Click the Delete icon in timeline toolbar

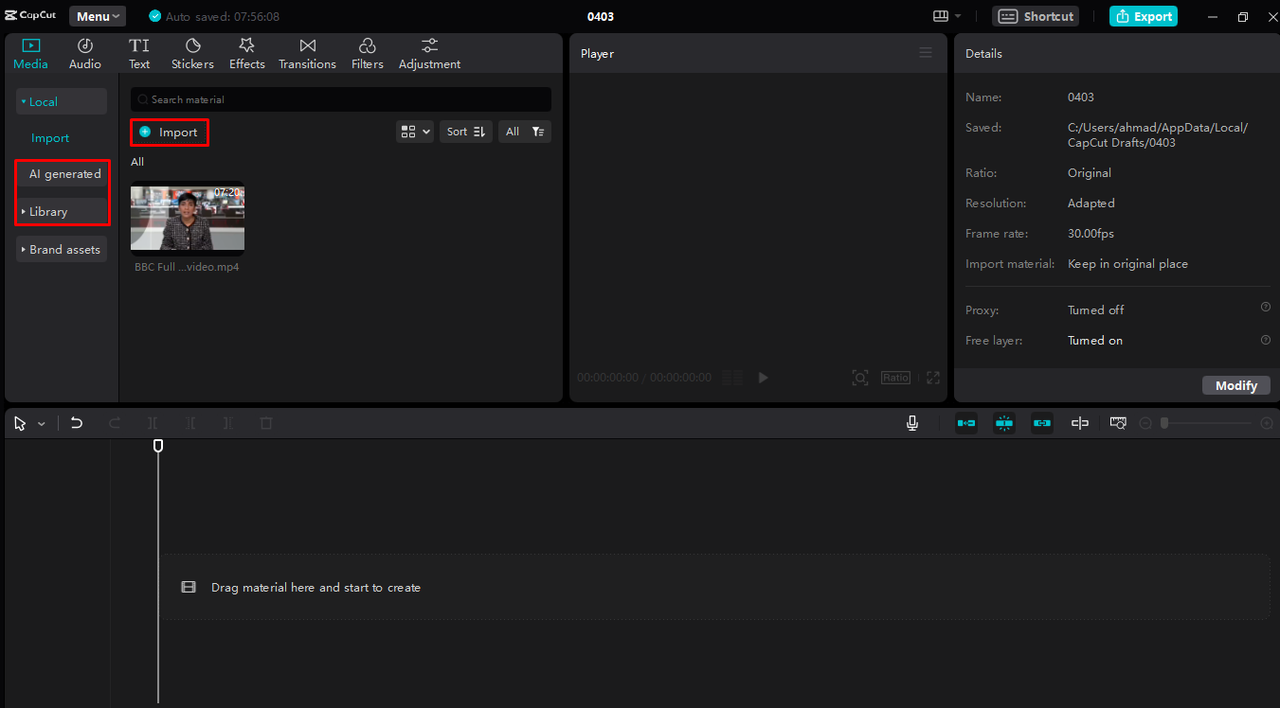point(266,423)
